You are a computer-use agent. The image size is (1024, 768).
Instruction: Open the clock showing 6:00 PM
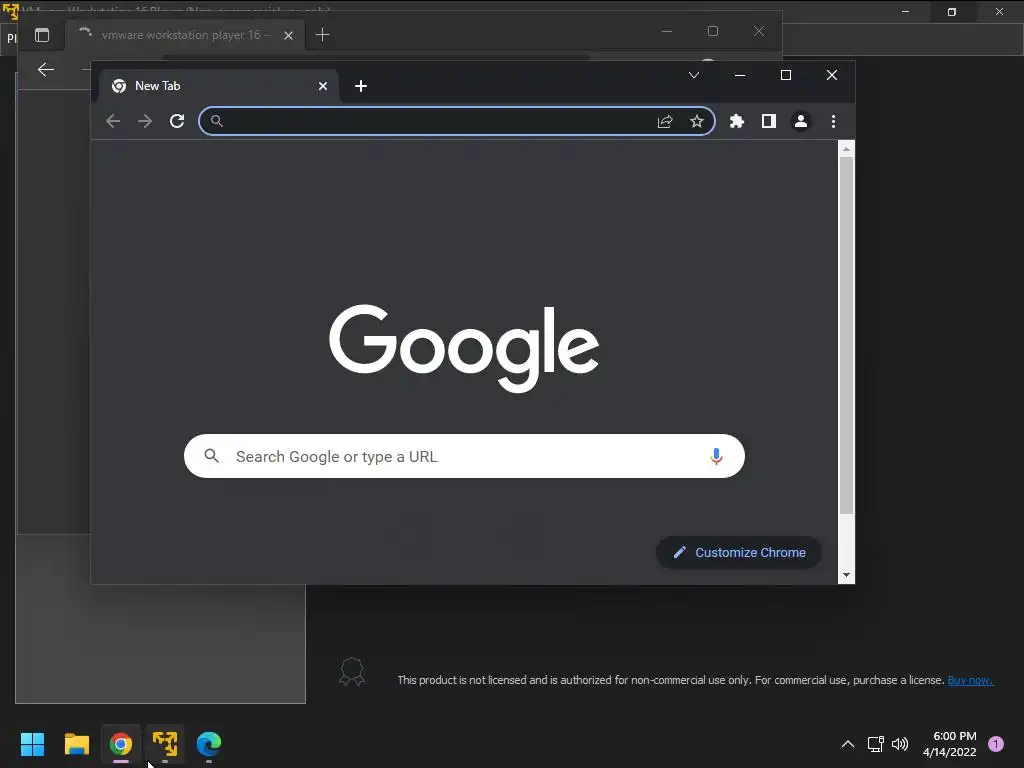(x=950, y=744)
